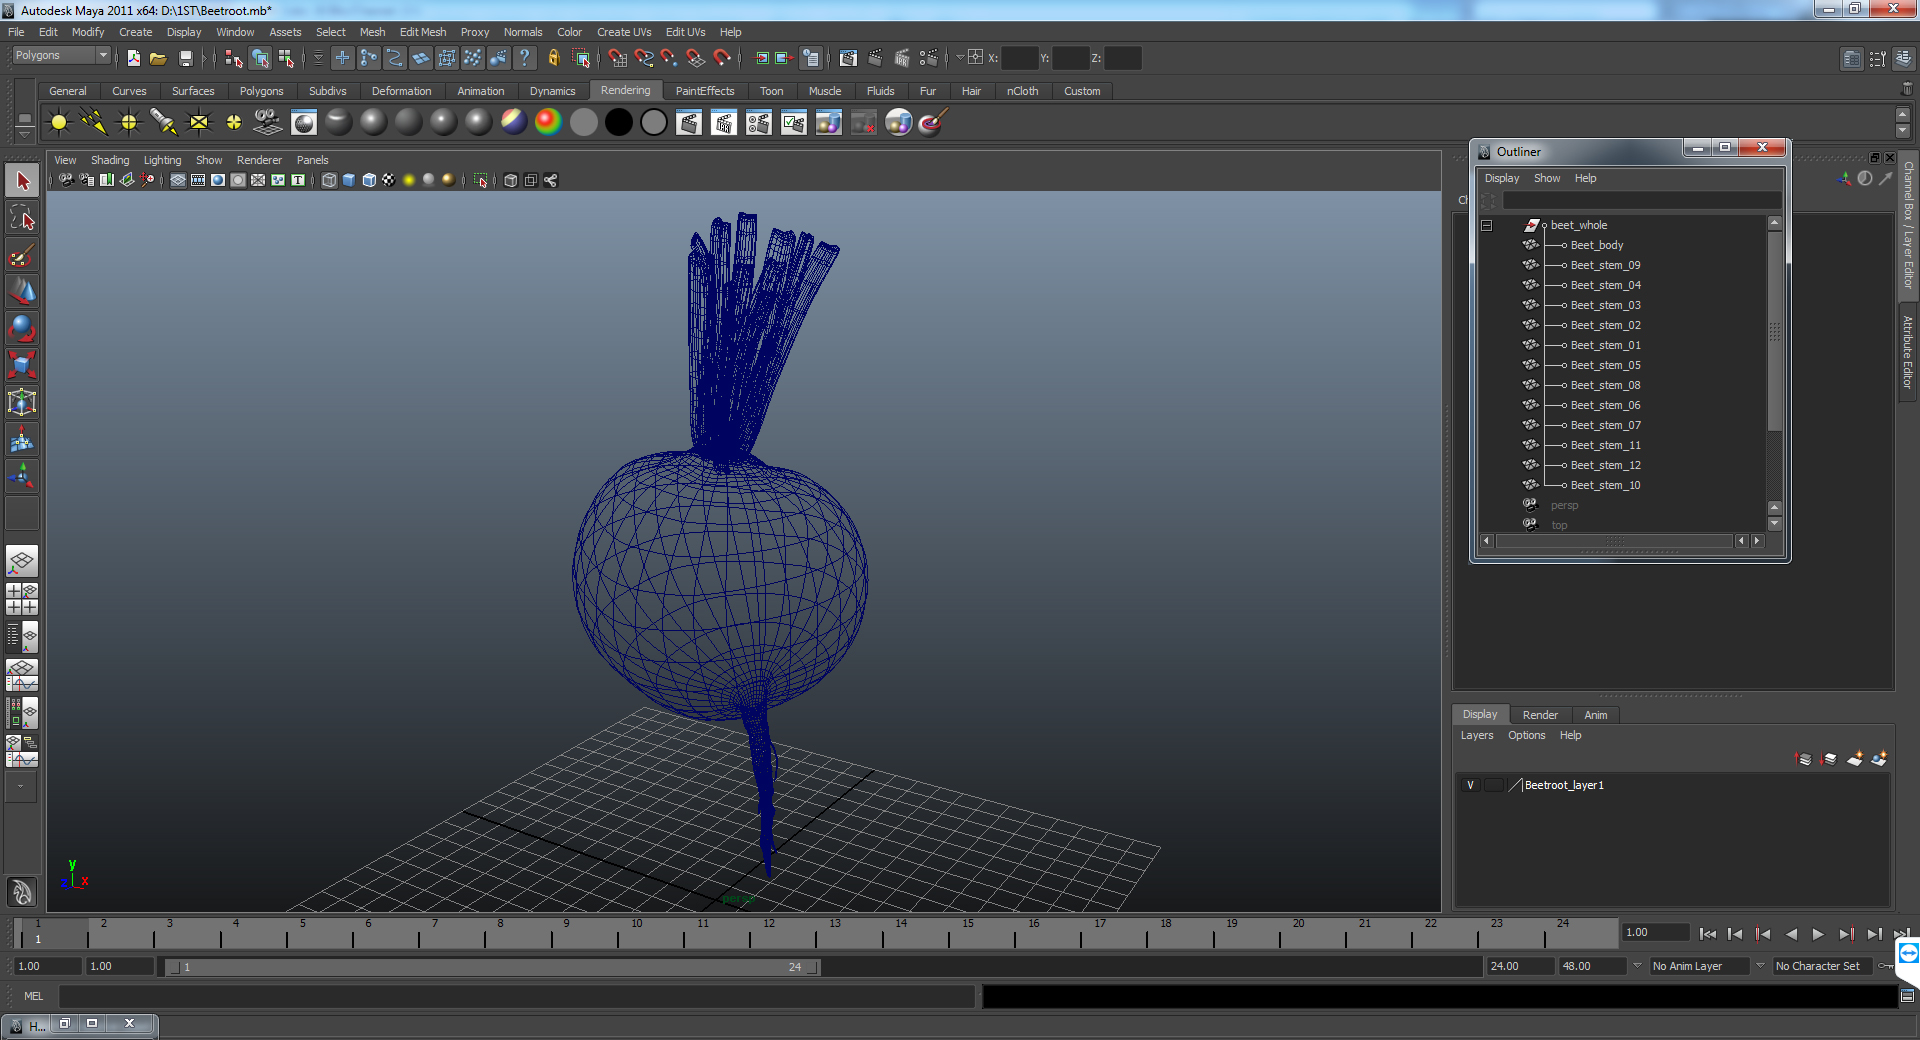Create an ambient light from shelf
This screenshot has height=1040, width=1920.
pyautogui.click(x=59, y=123)
